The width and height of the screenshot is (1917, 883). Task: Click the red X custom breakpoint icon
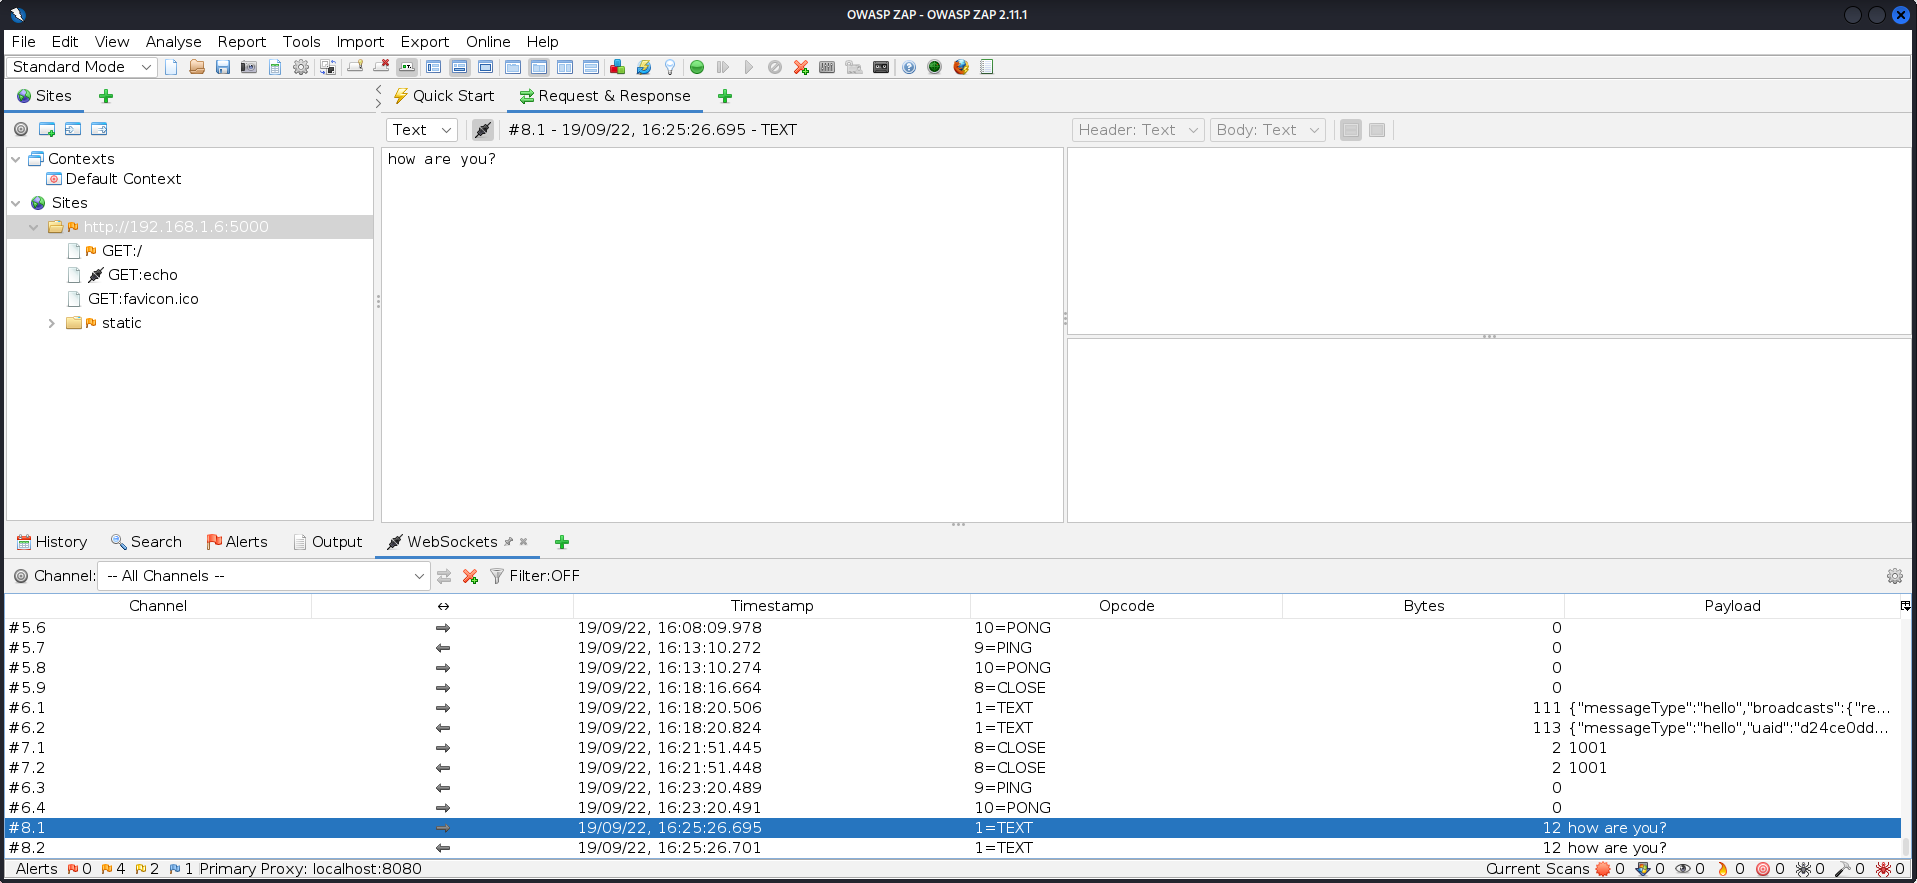click(x=801, y=67)
